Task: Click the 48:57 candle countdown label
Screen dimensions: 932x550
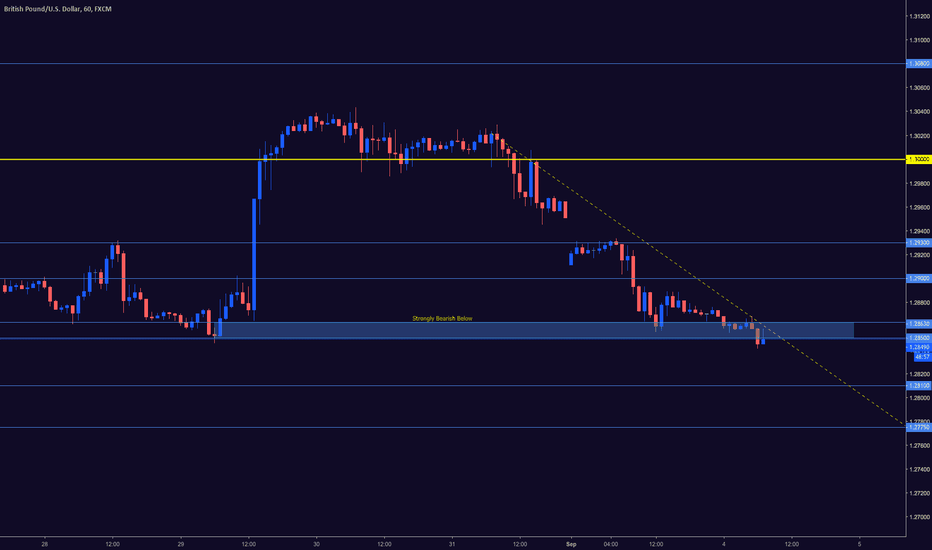Action: click(922, 357)
